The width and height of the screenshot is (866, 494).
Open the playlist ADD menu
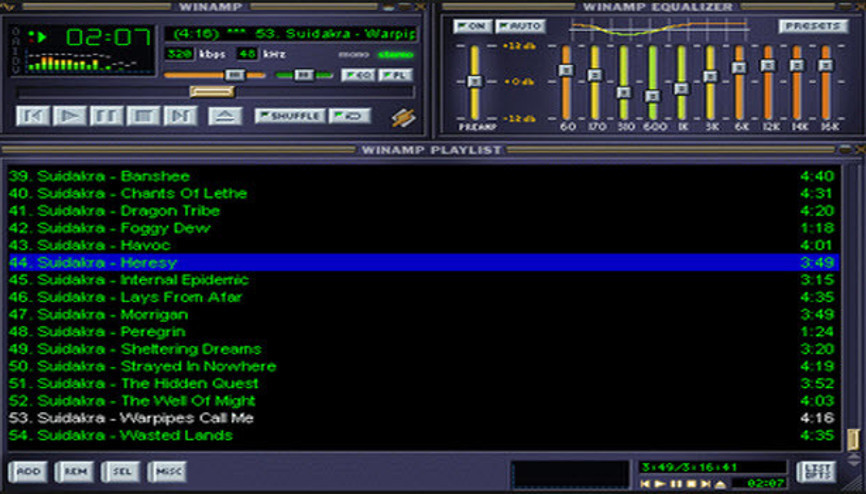(28, 471)
